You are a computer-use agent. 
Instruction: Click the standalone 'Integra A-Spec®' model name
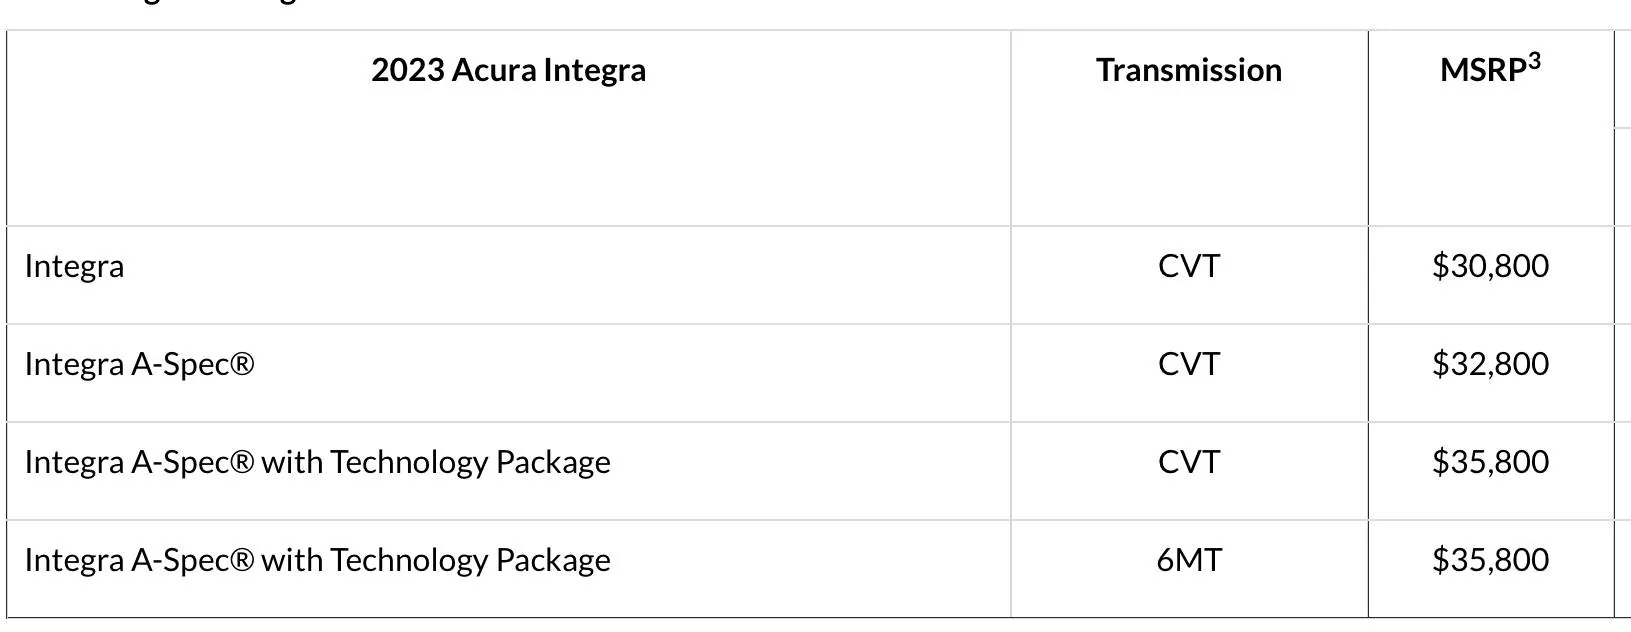click(x=139, y=364)
